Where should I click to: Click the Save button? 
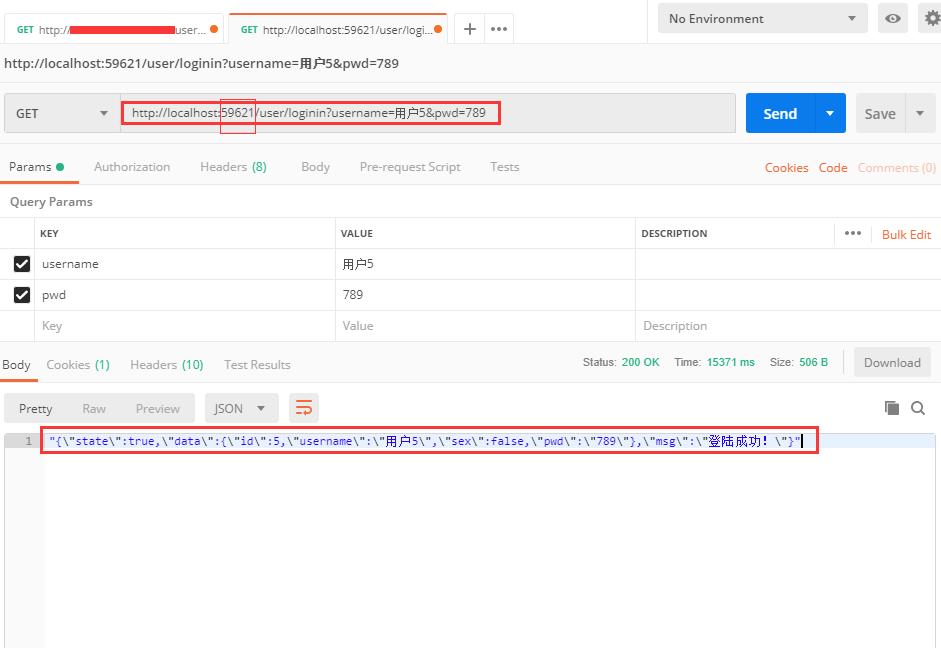coord(880,113)
